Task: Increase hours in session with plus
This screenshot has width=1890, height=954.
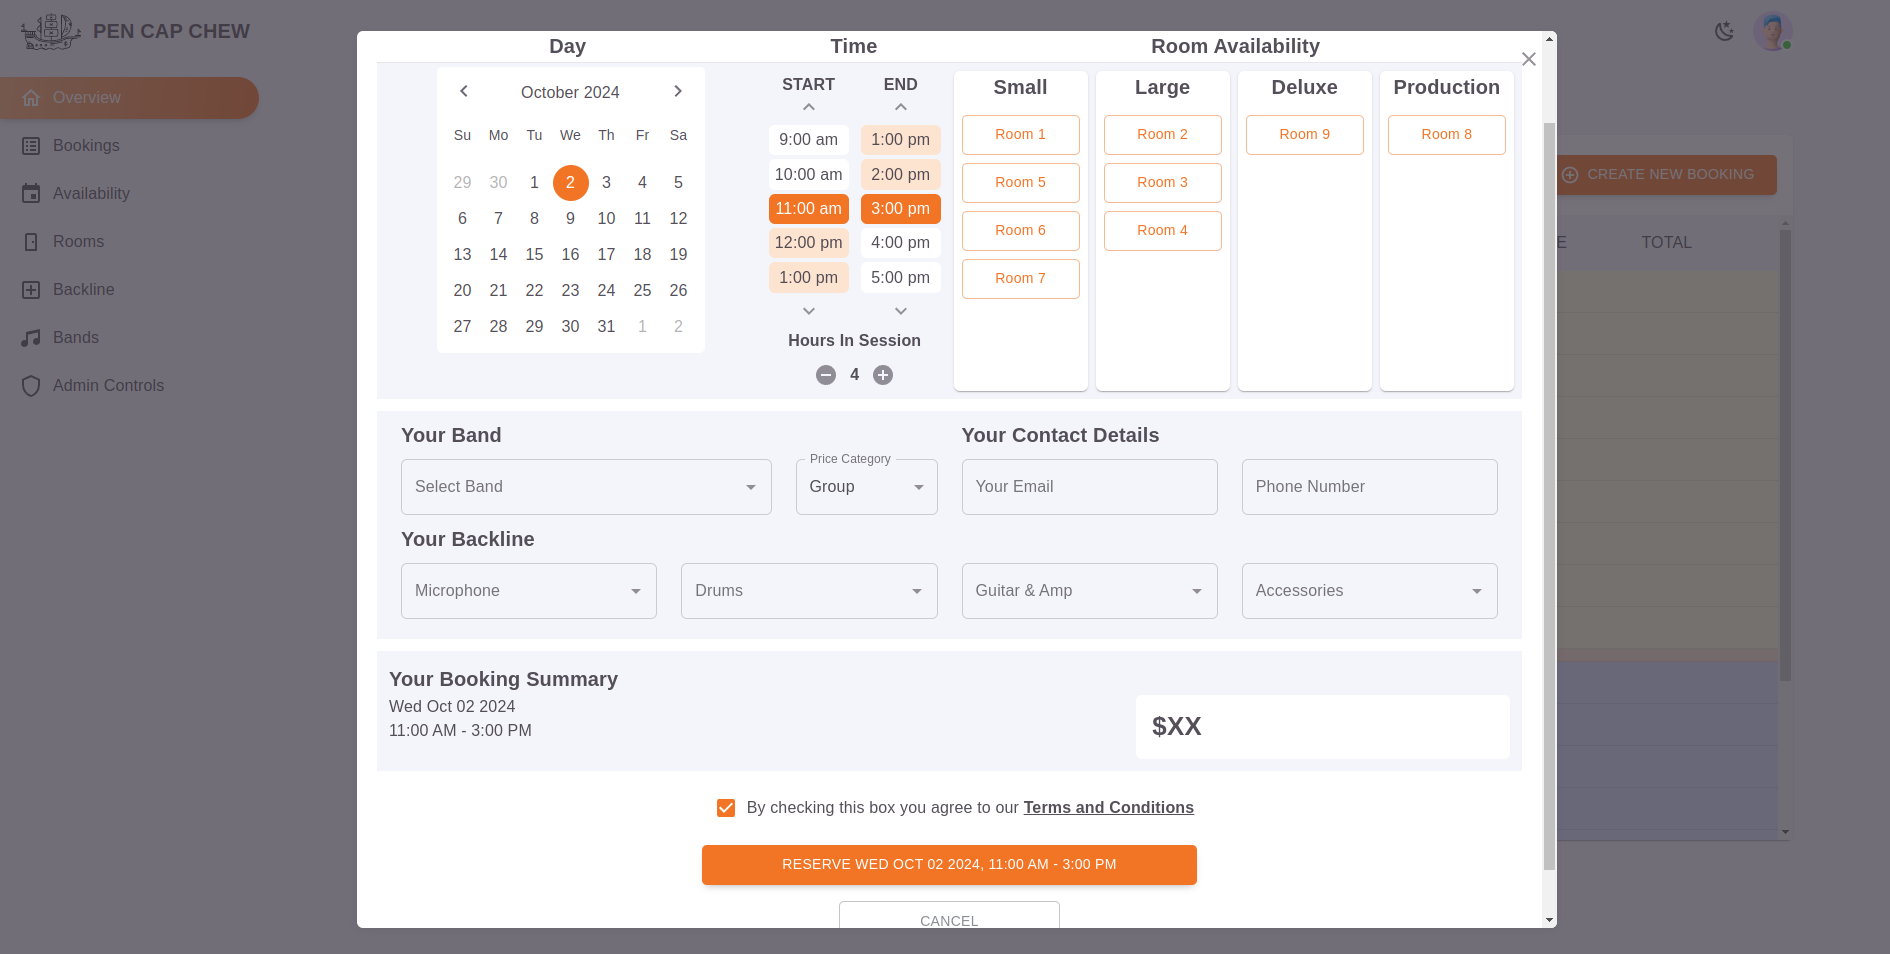Action: pos(883,375)
